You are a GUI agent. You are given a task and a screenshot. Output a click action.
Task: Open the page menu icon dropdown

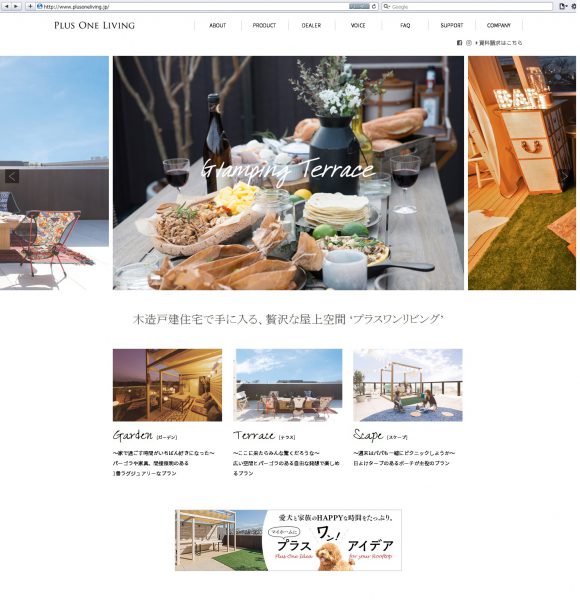(563, 7)
